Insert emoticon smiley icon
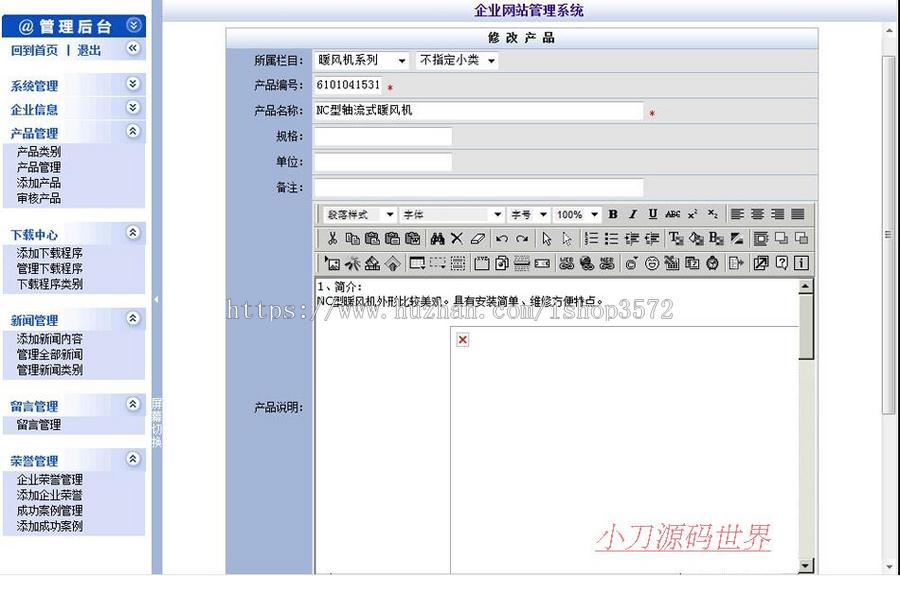This screenshot has width=900, height=615. (651, 263)
